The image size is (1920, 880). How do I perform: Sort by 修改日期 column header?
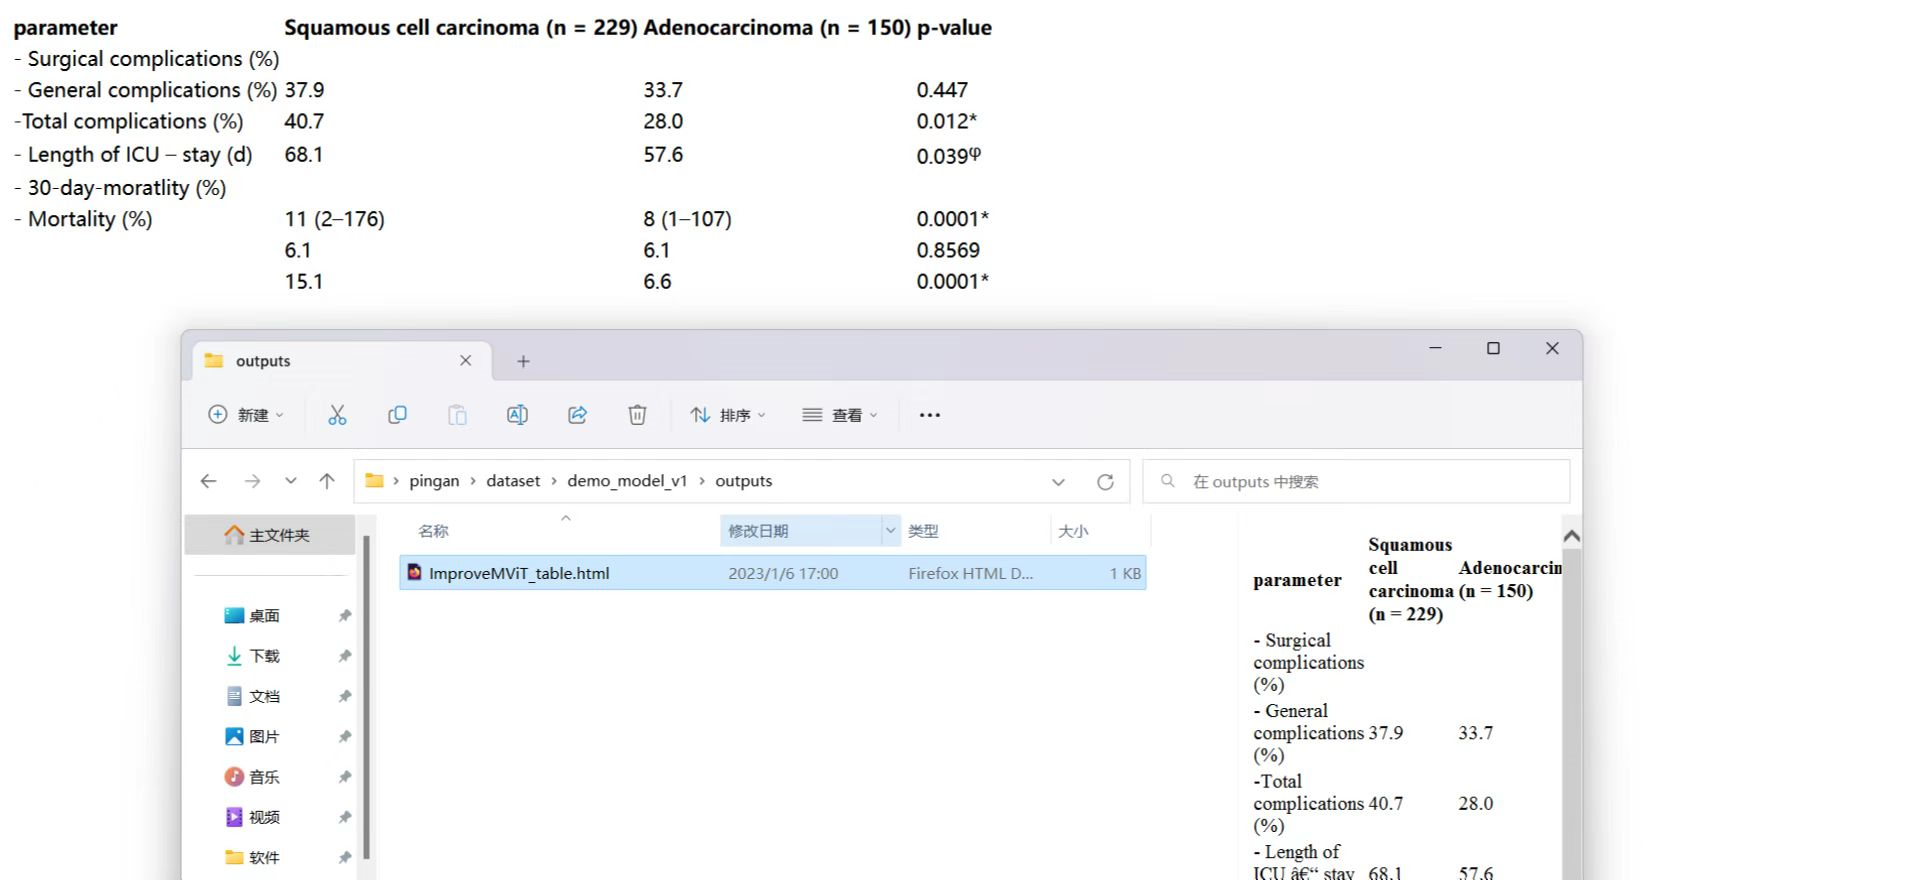click(758, 531)
